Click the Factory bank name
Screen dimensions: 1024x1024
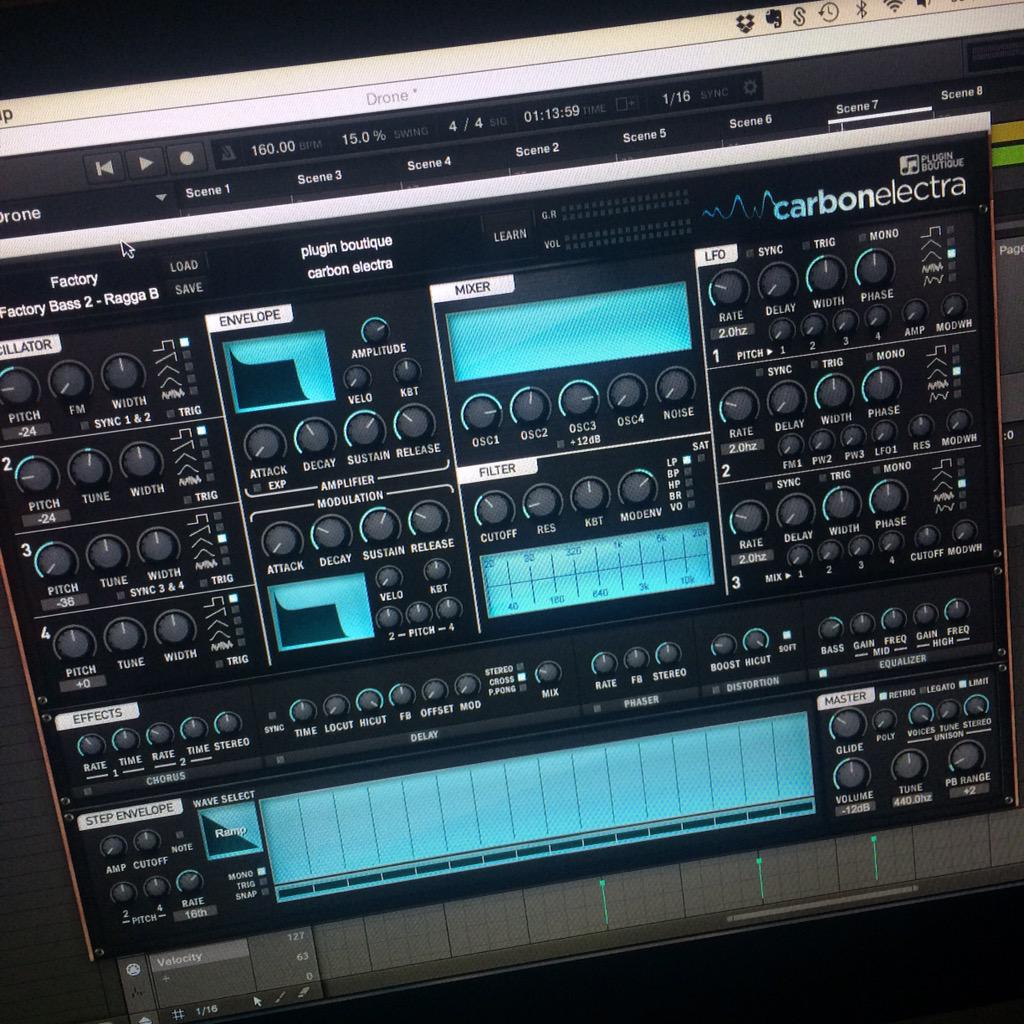click(74, 281)
